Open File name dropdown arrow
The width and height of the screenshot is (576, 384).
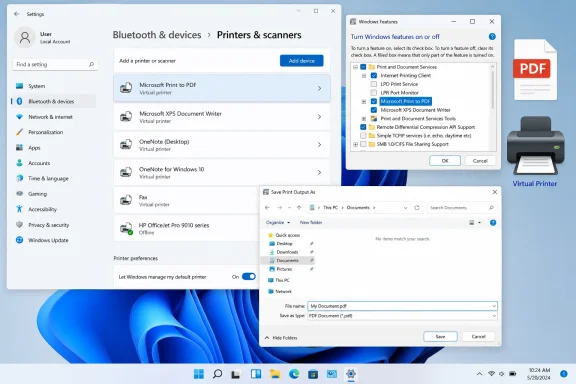[x=494, y=306]
